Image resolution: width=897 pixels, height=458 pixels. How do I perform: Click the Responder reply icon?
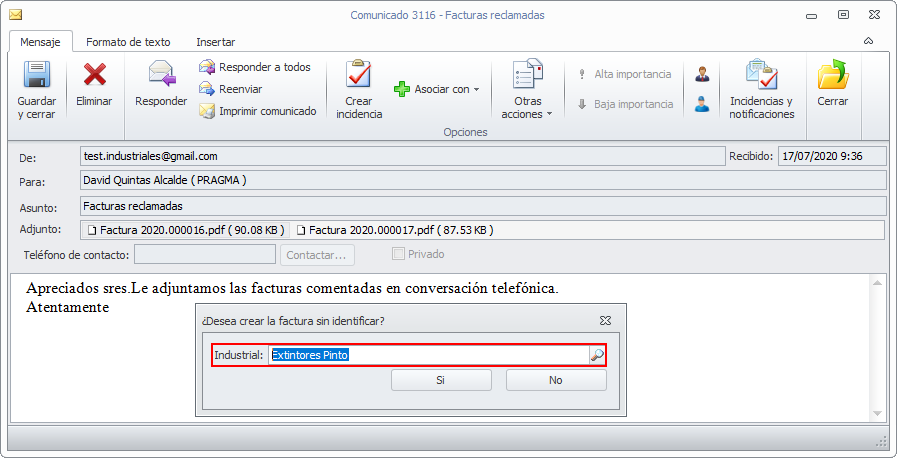pos(161,76)
